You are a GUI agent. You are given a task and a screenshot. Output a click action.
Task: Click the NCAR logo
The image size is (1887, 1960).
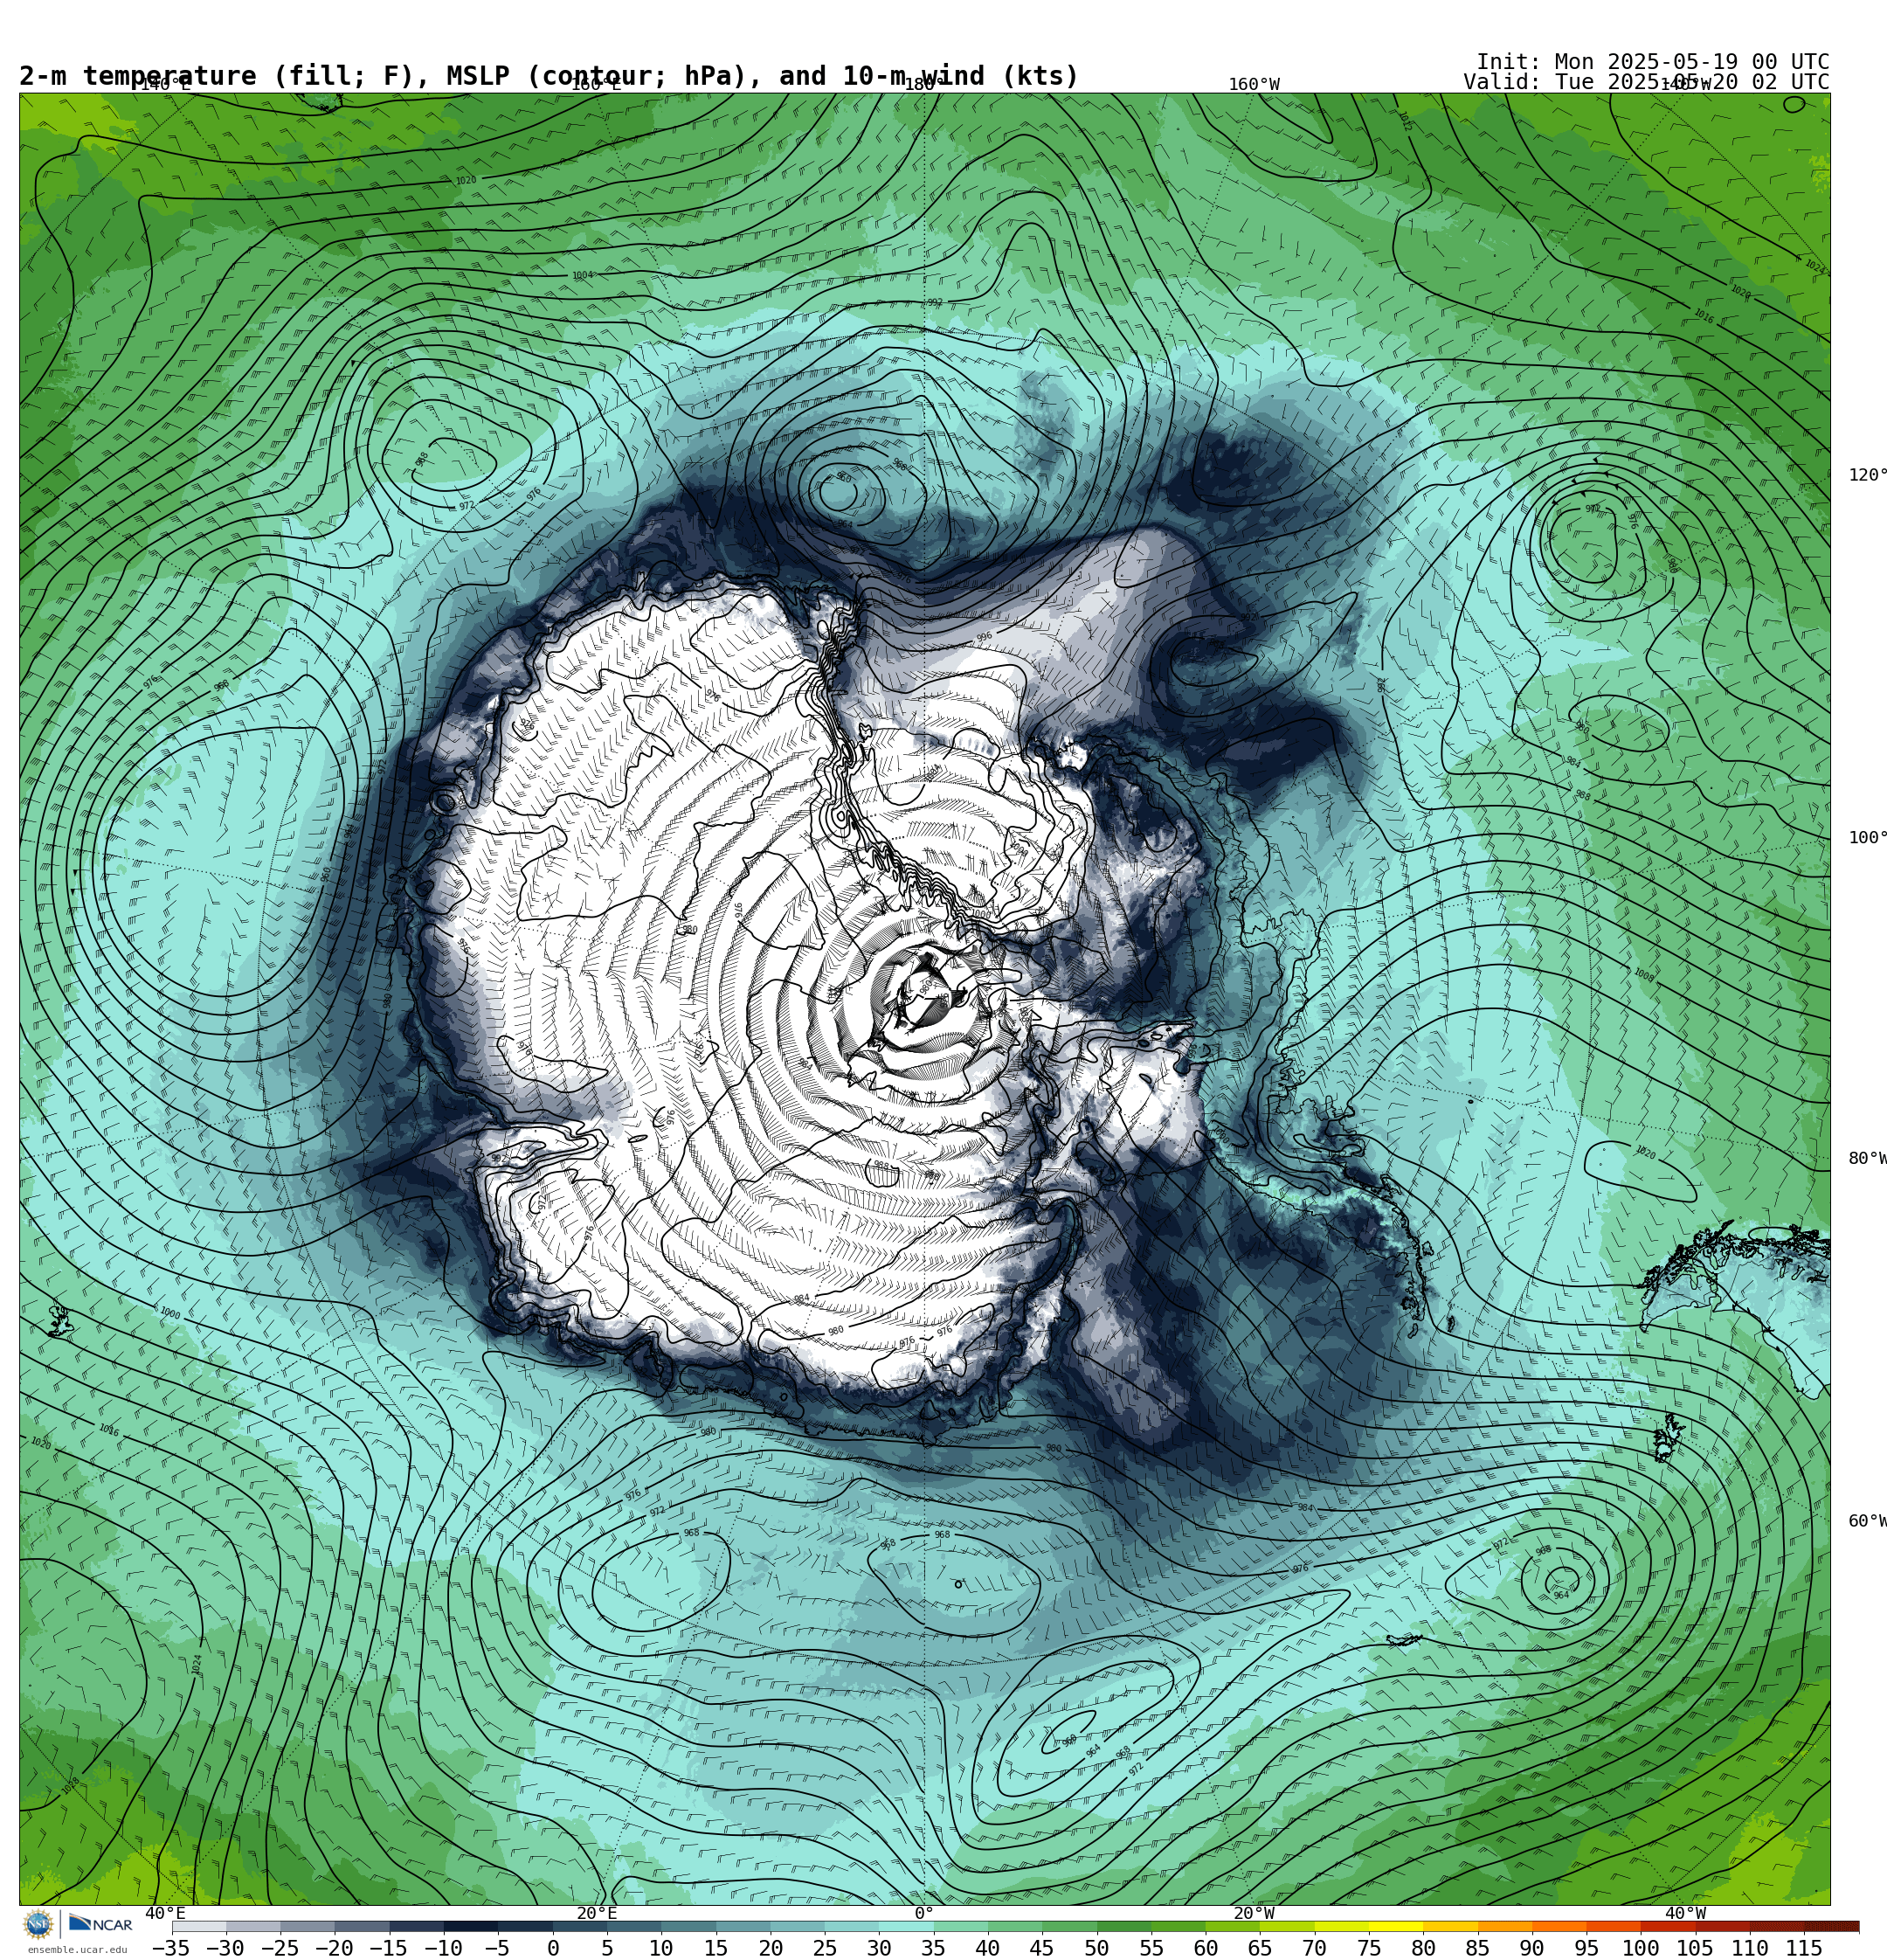(x=100, y=1923)
